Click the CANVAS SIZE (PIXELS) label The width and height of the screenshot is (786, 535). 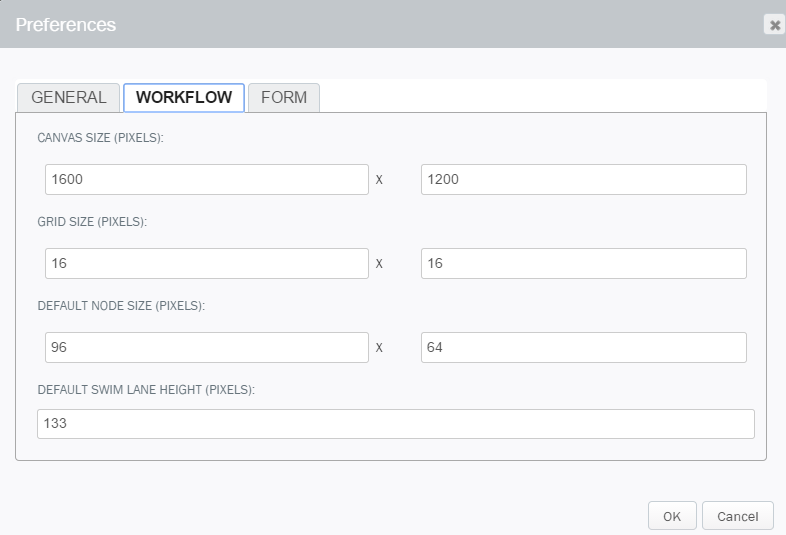[100, 138]
